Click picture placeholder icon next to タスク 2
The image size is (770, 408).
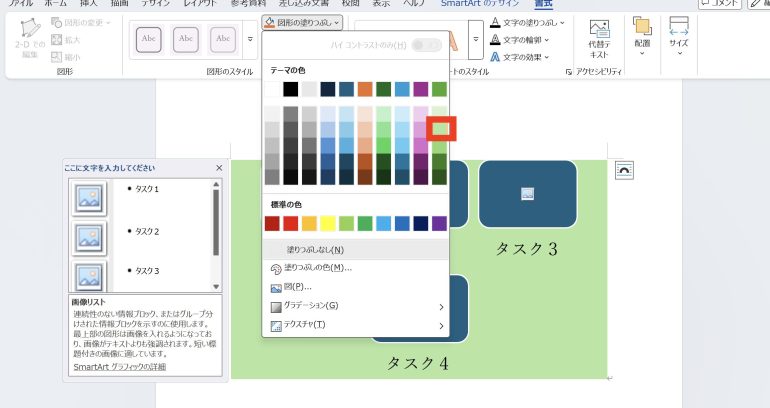(x=89, y=238)
